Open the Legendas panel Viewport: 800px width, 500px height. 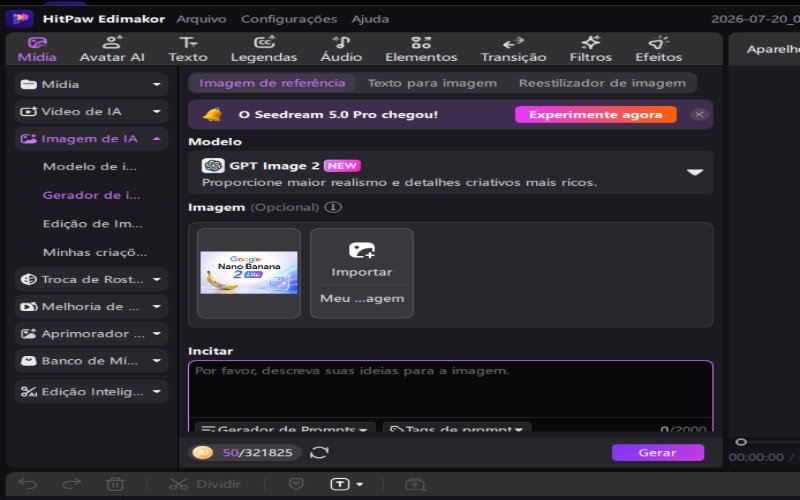(x=264, y=49)
